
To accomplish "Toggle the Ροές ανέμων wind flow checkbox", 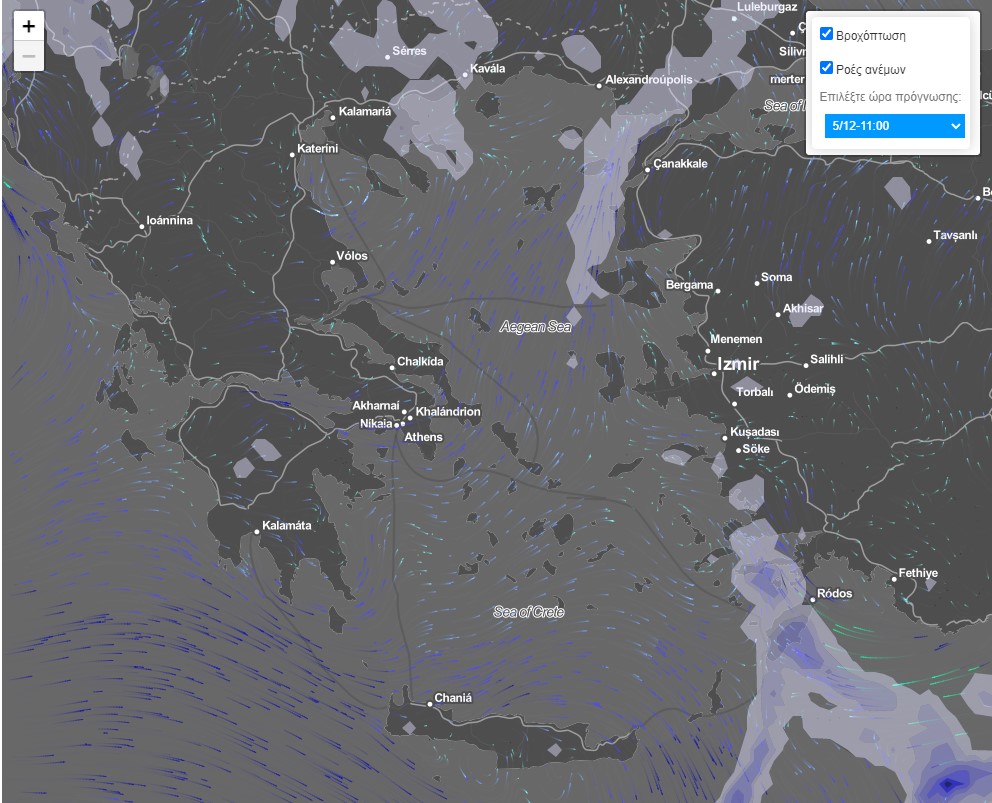I will (826, 67).
